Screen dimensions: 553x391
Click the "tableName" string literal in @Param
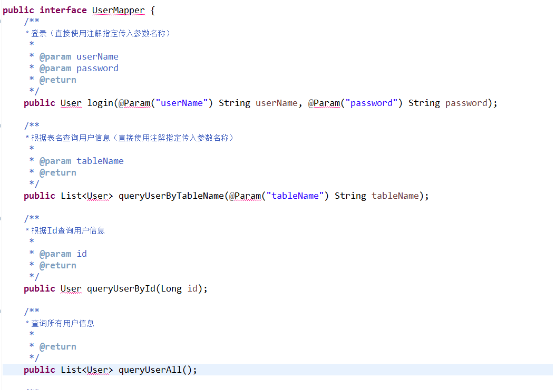pos(295,196)
